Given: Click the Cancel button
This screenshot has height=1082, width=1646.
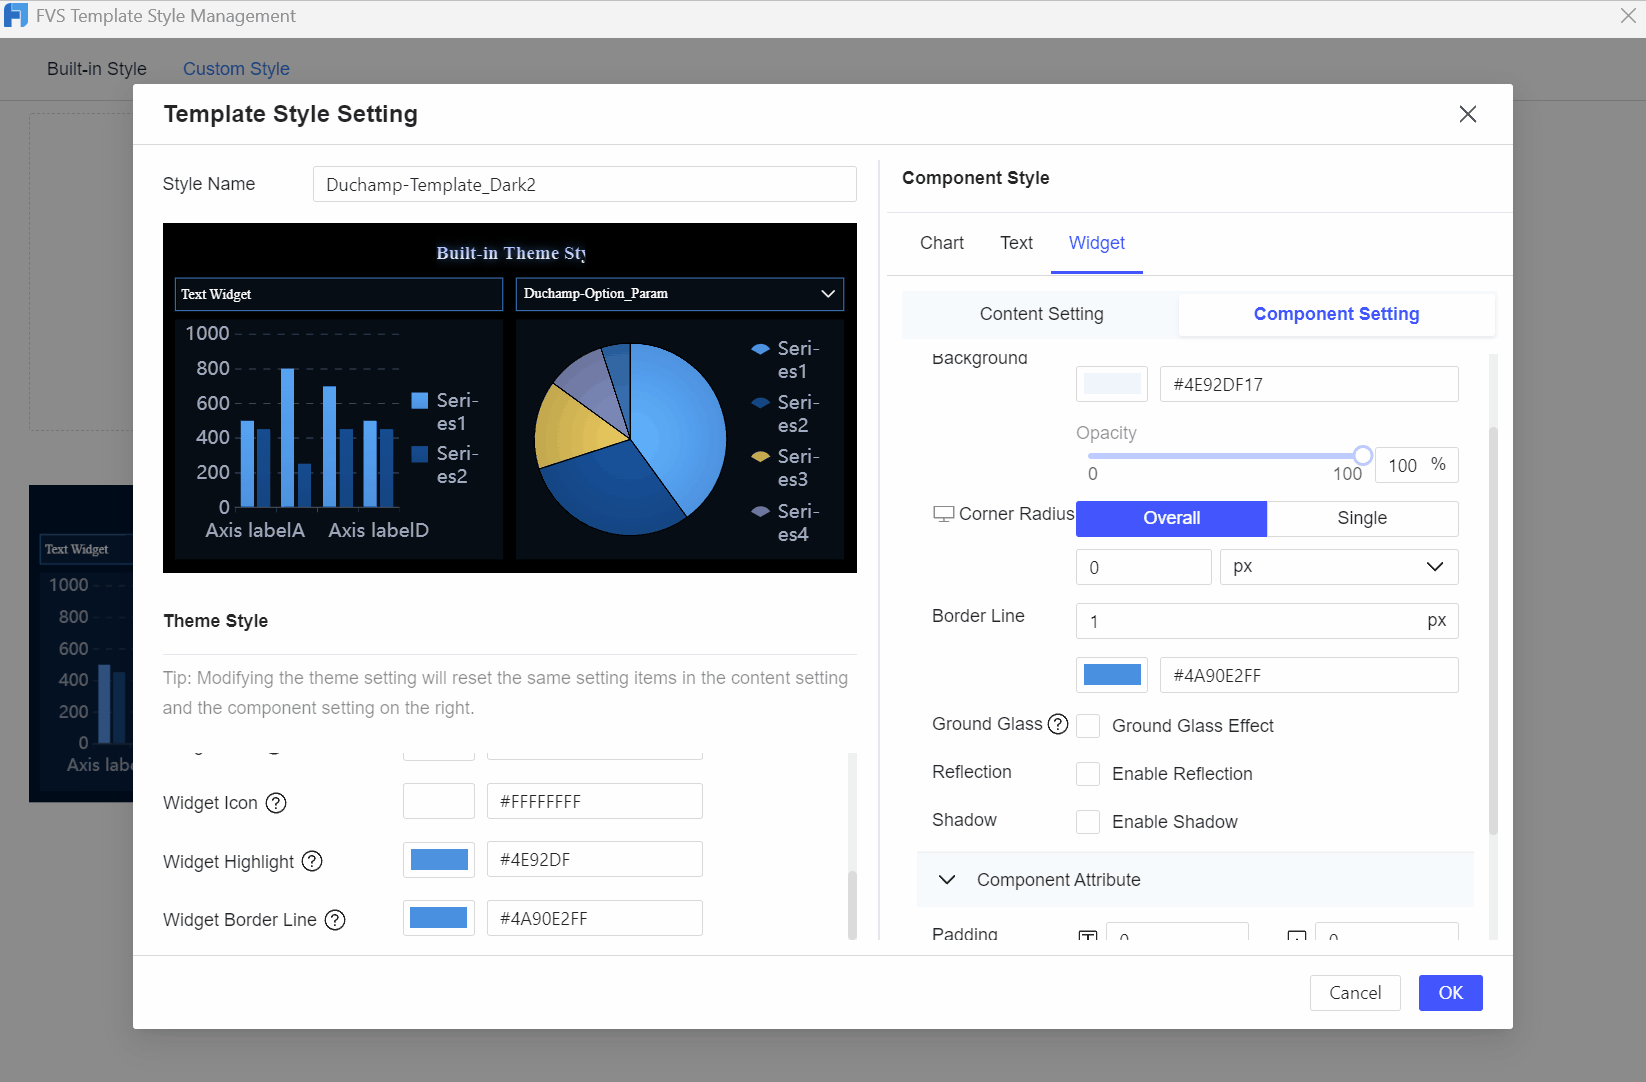Looking at the screenshot, I should click(1355, 993).
